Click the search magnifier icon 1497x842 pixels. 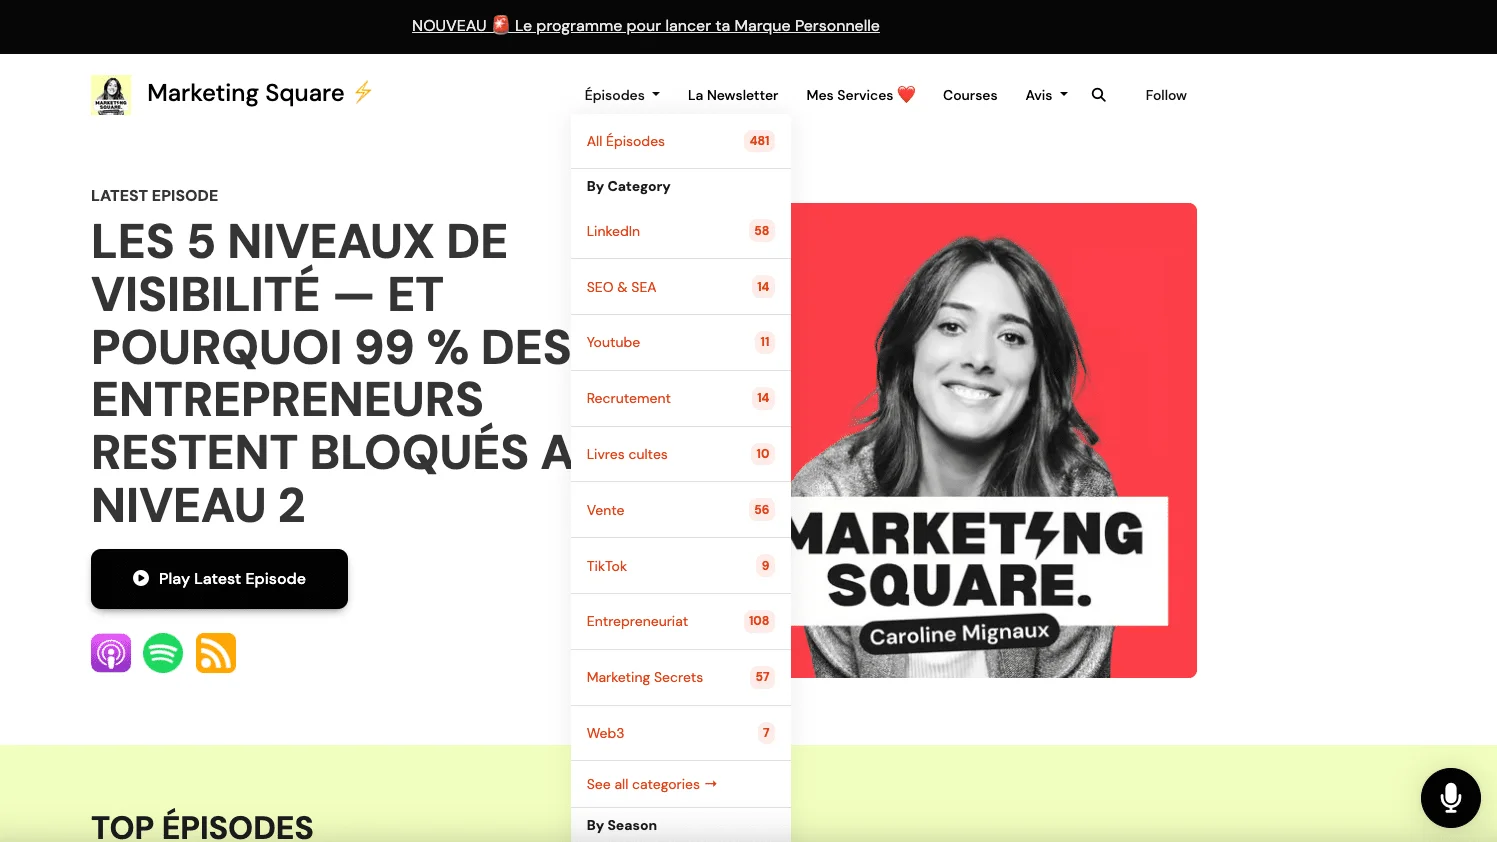[1098, 95]
